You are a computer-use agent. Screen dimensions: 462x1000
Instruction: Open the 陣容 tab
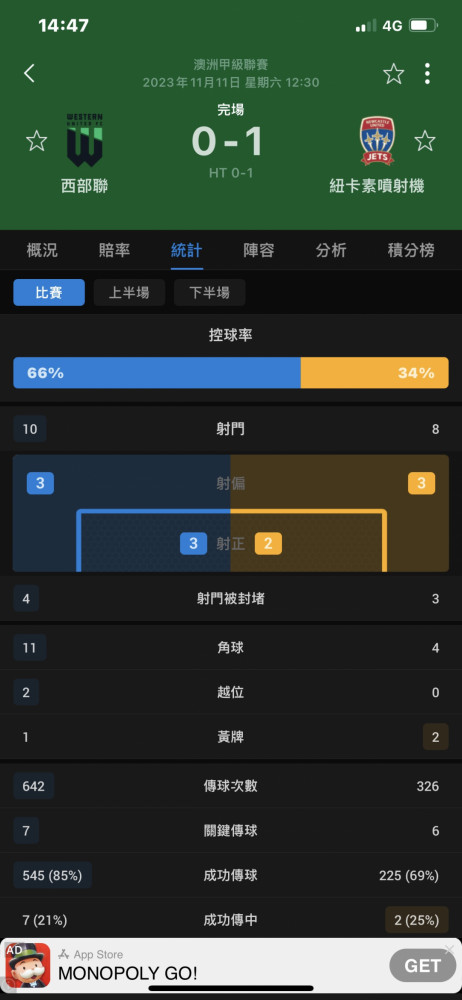point(259,251)
